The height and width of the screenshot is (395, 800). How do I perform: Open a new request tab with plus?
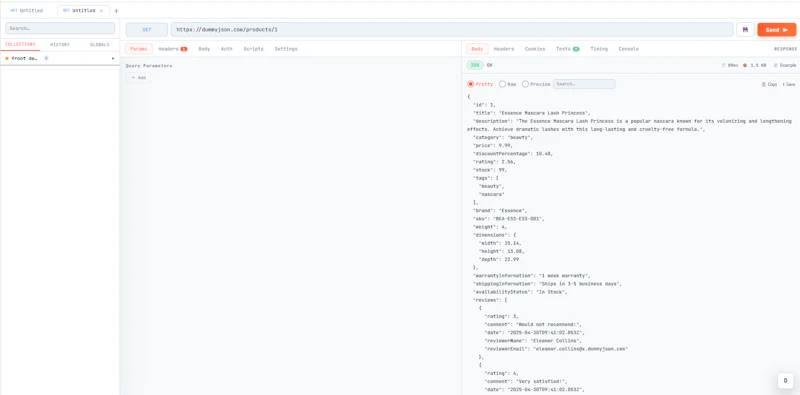point(116,11)
